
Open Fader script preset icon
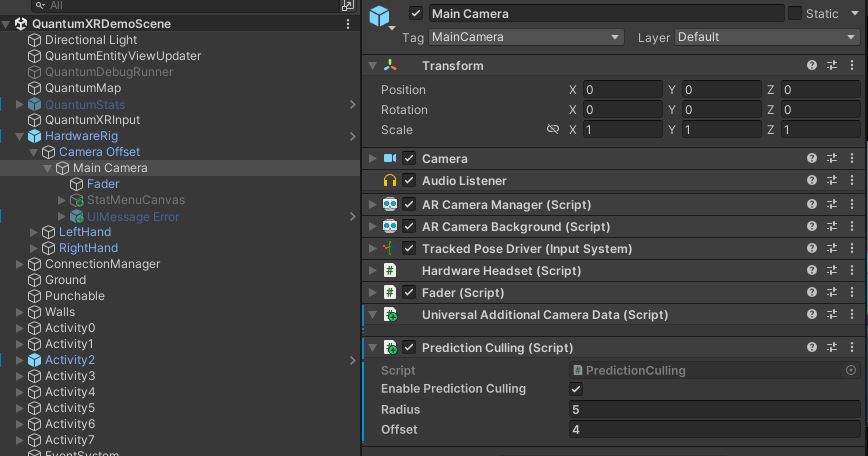pos(832,292)
